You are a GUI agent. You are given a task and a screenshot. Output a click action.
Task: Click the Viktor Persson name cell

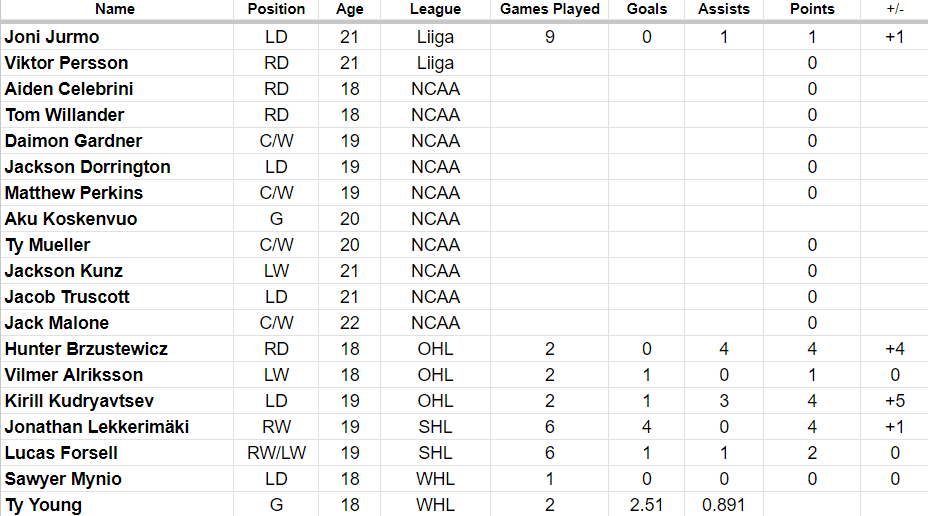[66, 63]
